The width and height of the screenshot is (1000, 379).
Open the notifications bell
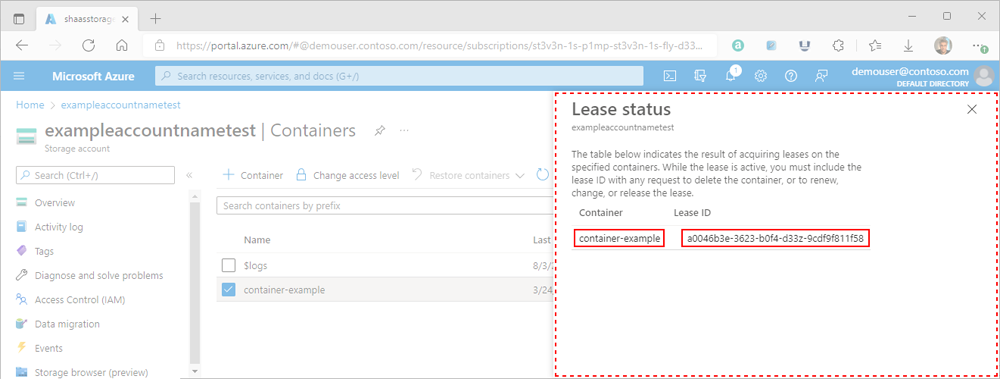pyautogui.click(x=731, y=76)
